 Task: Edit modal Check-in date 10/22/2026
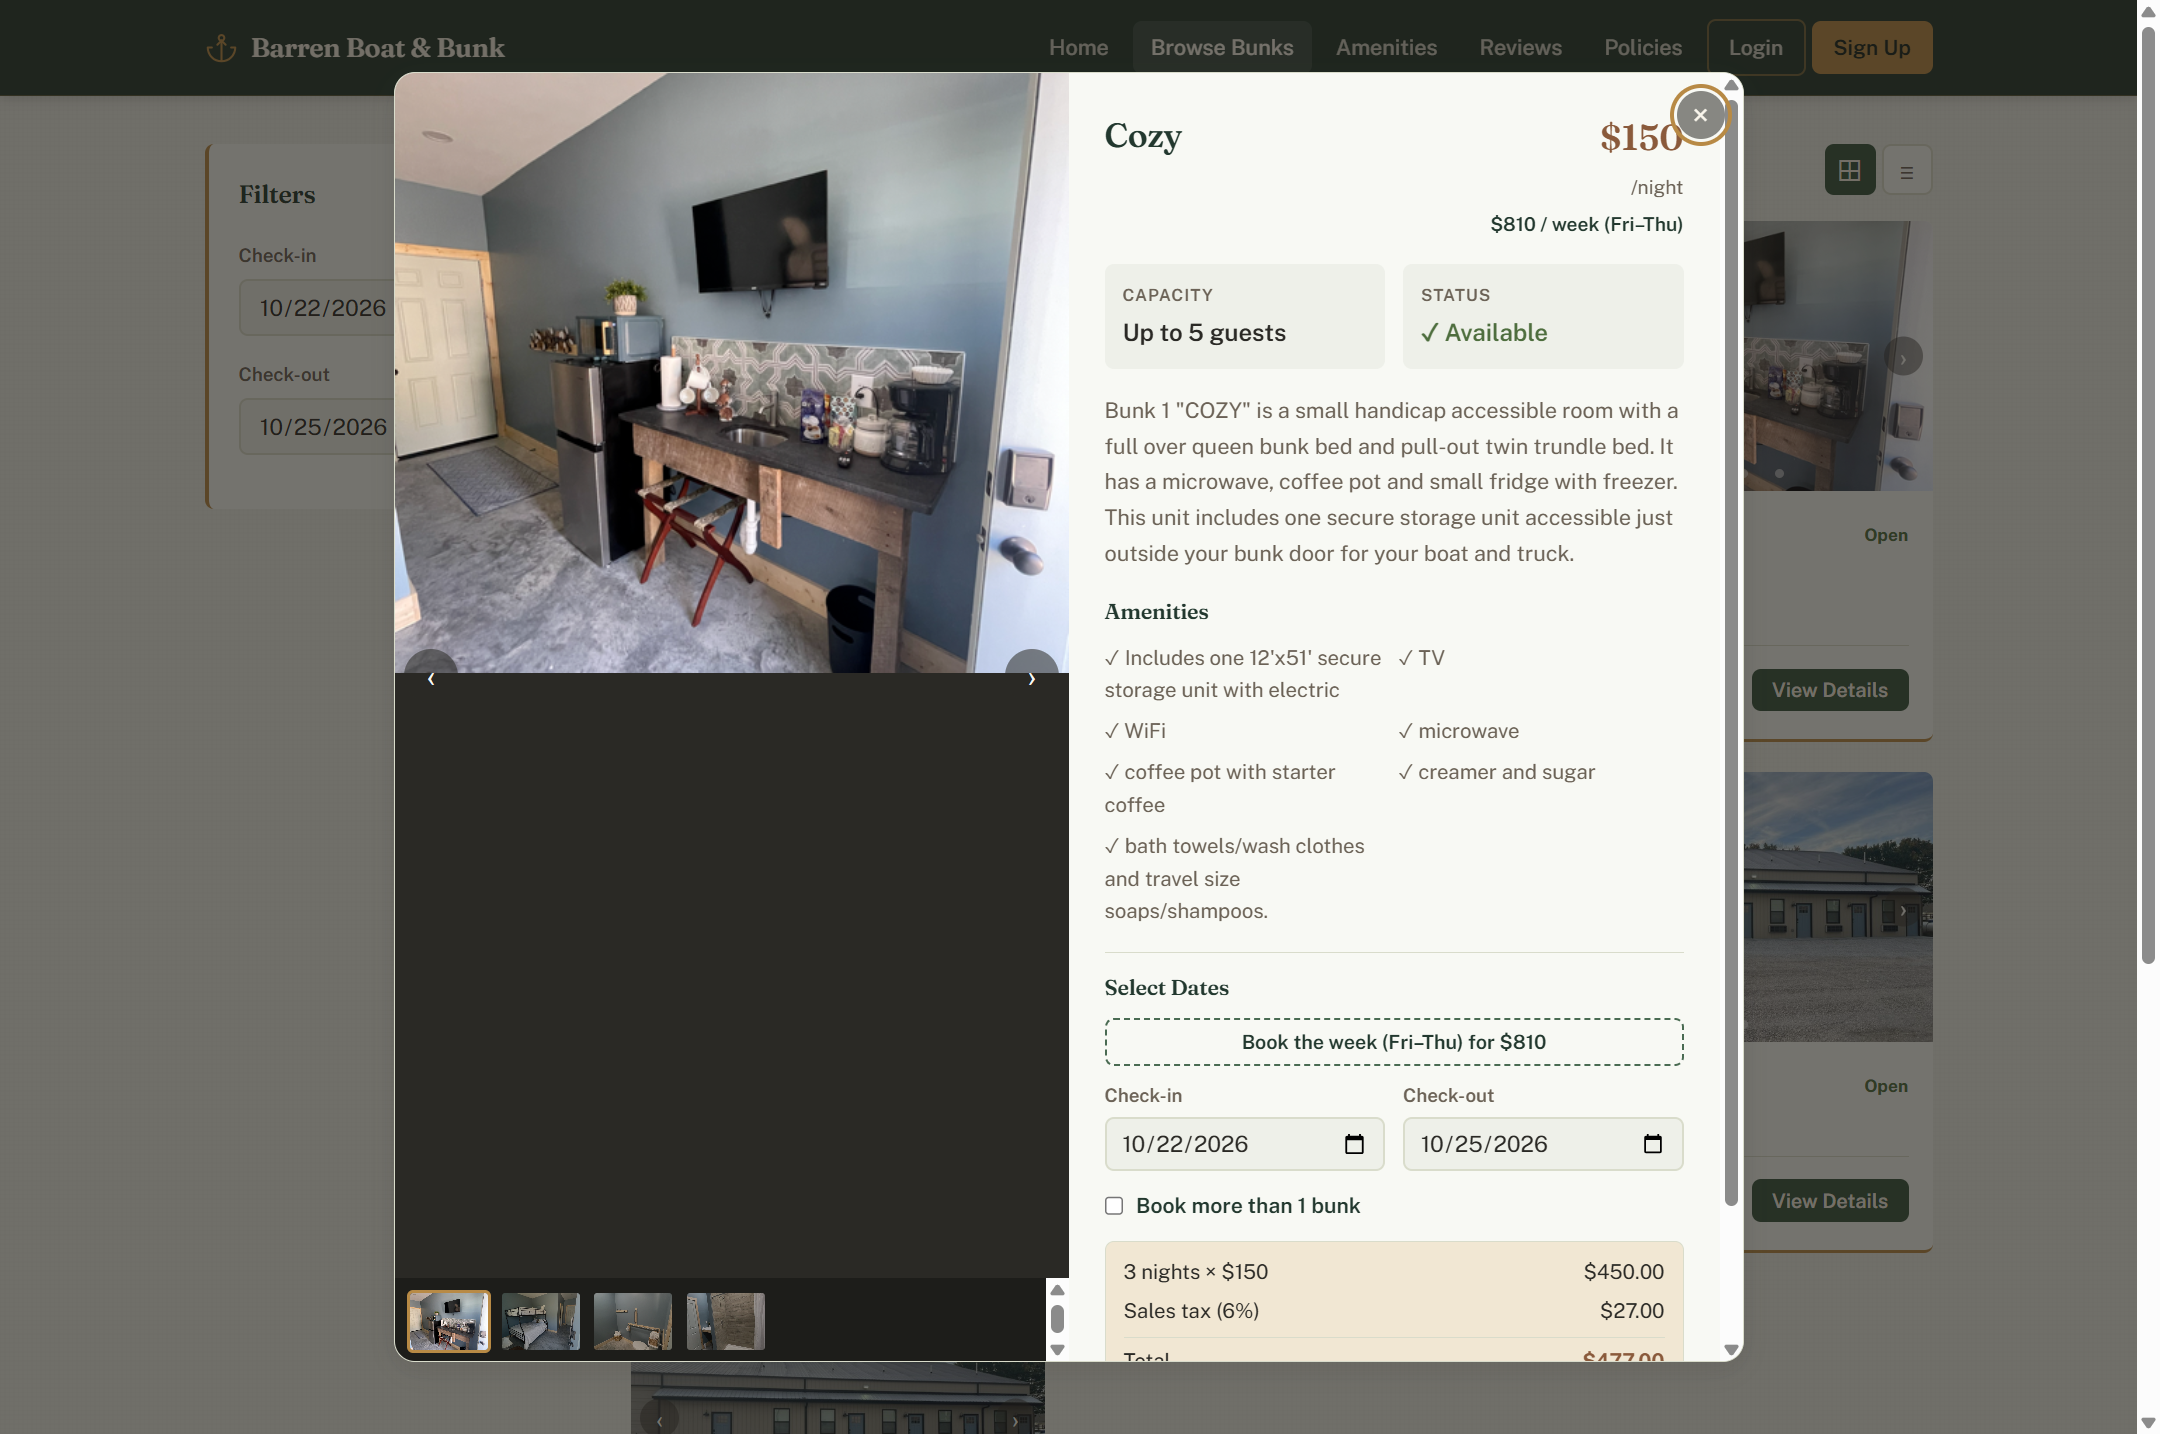coord(1244,1144)
